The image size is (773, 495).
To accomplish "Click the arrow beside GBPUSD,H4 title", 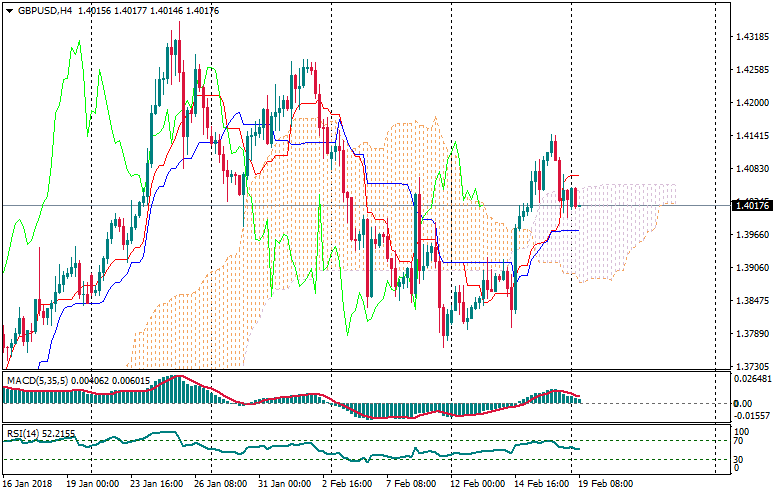I will click(x=10, y=10).
